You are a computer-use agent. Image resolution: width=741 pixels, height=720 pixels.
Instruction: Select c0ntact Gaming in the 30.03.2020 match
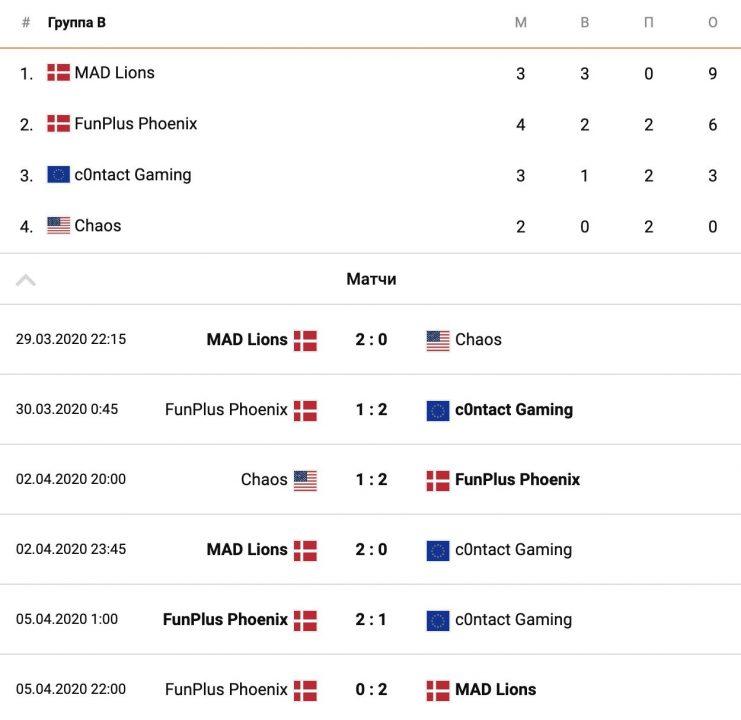tap(513, 410)
